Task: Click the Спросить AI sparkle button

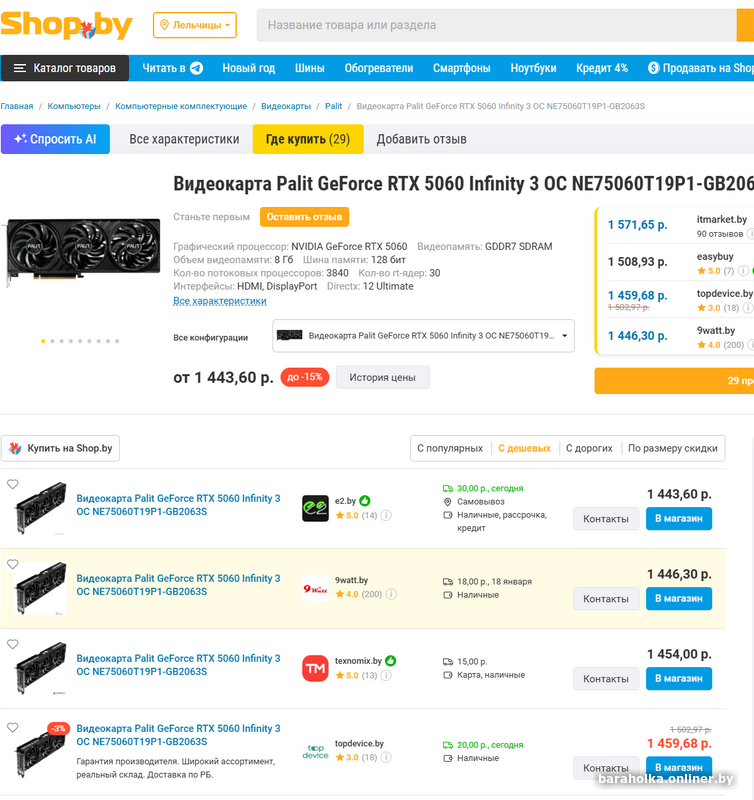Action: (x=55, y=139)
